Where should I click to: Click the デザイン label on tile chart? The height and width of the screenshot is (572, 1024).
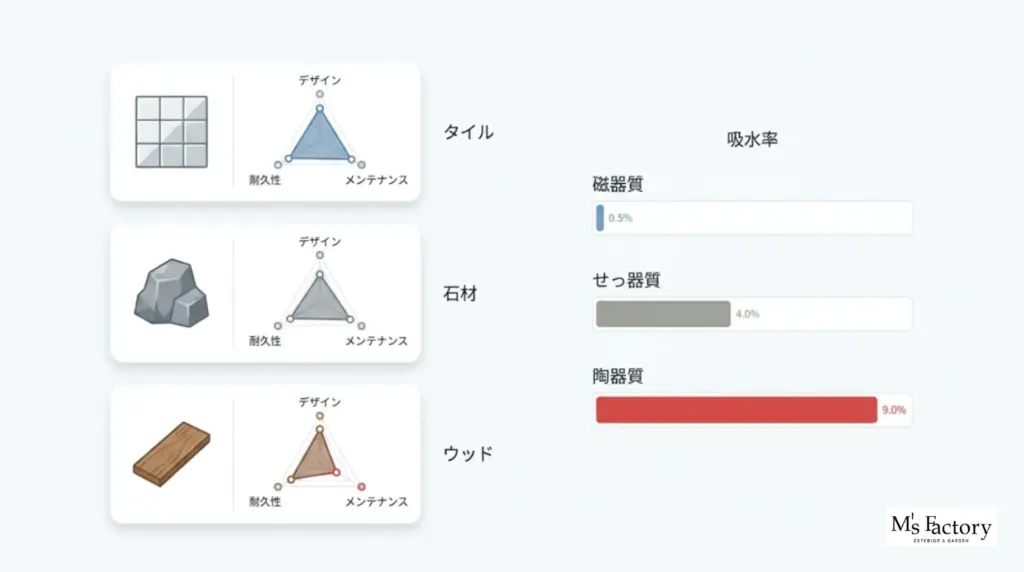[x=320, y=80]
